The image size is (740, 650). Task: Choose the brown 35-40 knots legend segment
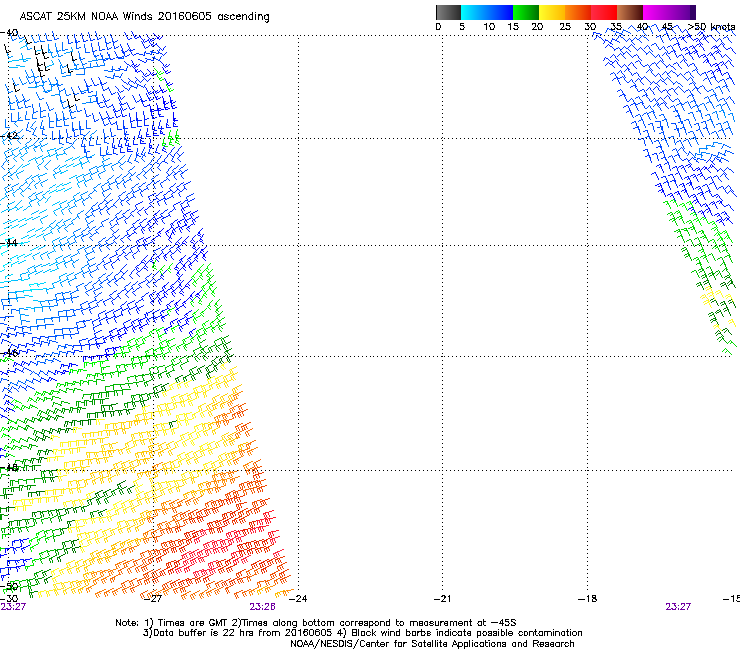click(630, 12)
